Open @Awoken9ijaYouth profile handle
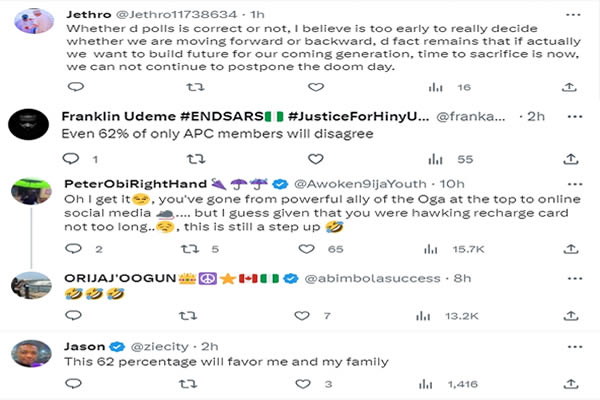Viewport: 600px width, 400px height. coord(360,184)
